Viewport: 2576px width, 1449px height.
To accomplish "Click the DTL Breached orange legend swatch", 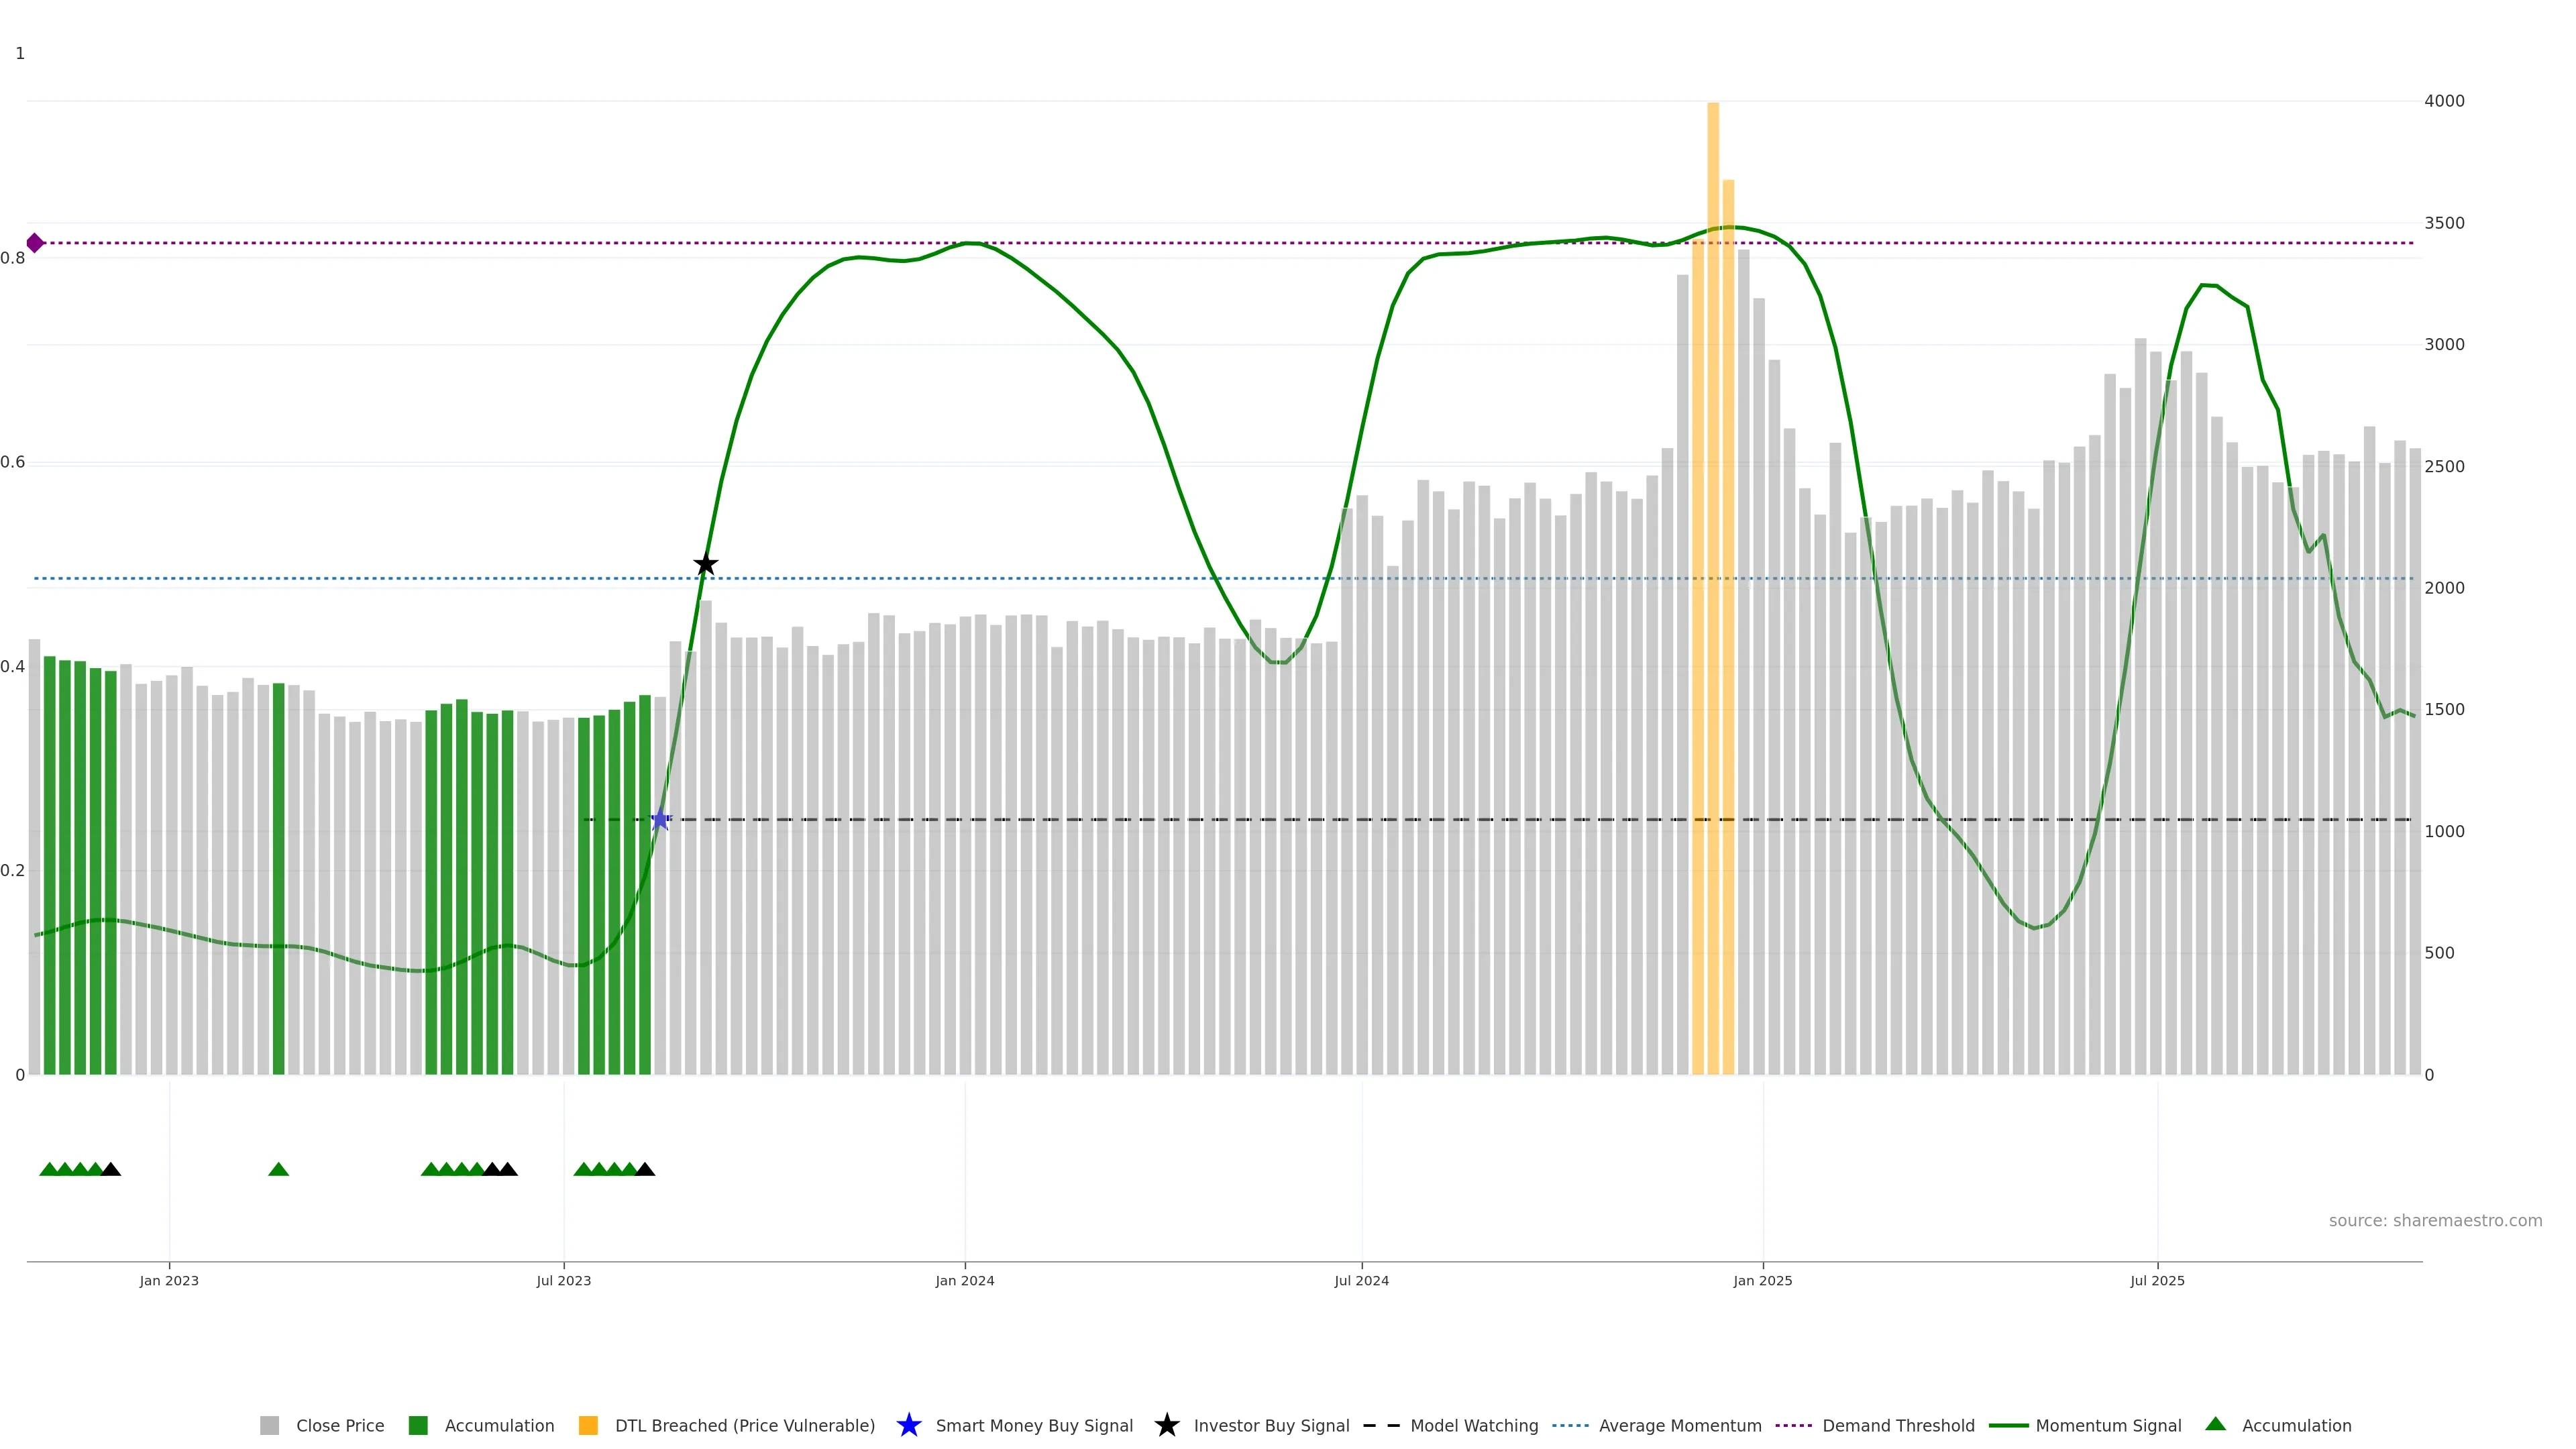I will click(x=588, y=1425).
